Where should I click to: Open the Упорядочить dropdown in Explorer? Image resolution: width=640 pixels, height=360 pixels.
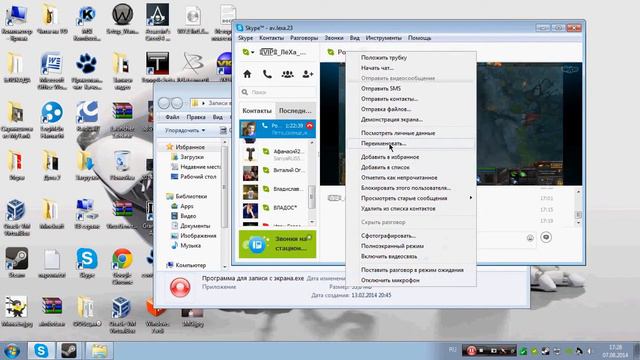point(185,131)
